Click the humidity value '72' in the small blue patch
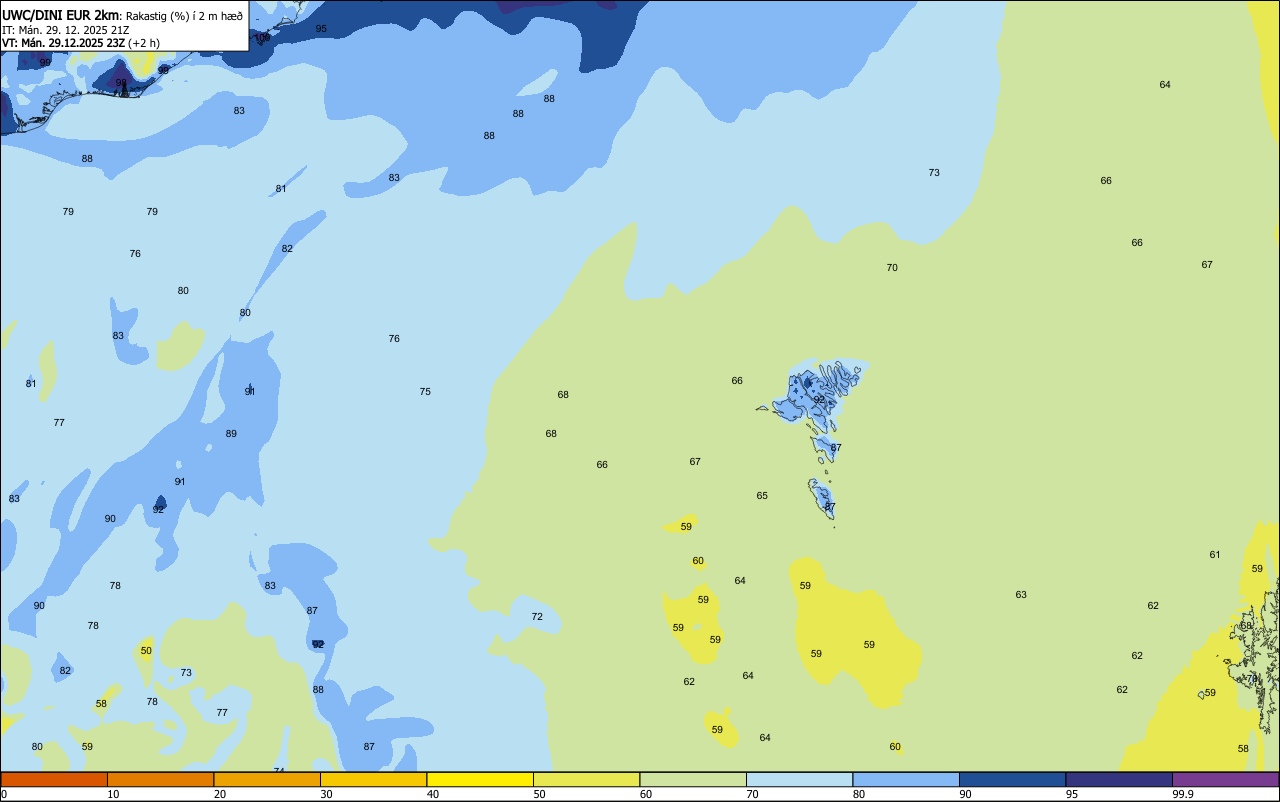 [x=537, y=617]
